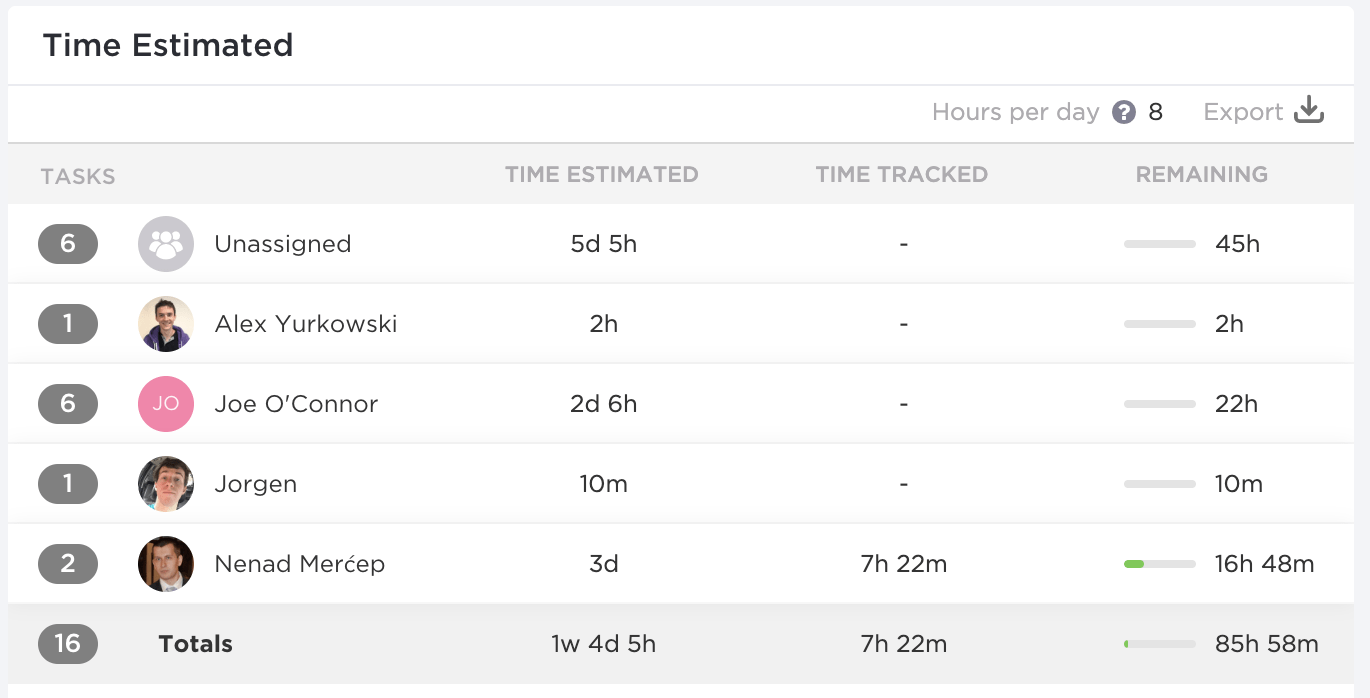1370x698 pixels.
Task: Click the Export link
Action: click(1243, 112)
